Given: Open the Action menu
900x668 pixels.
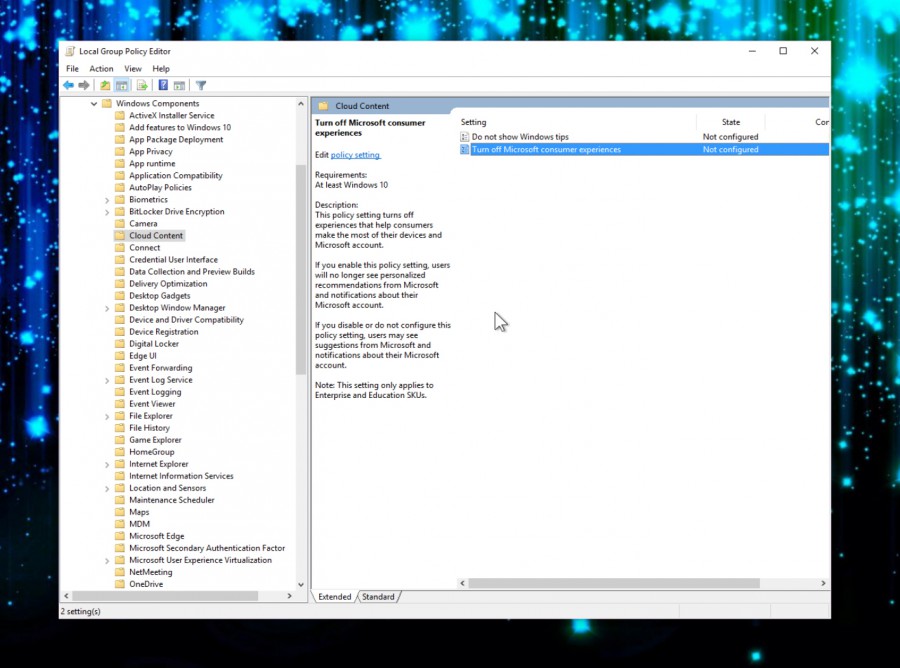Looking at the screenshot, I should (x=101, y=68).
